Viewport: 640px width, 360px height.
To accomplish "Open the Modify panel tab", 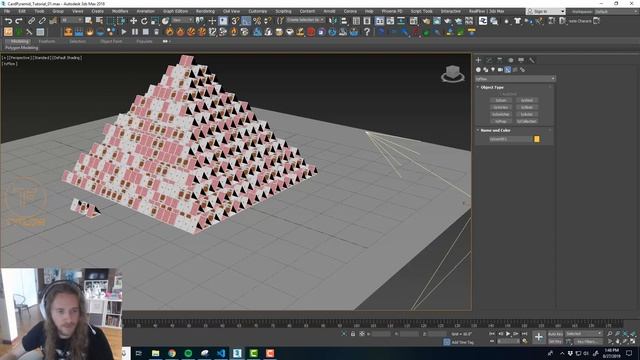I will [489, 60].
